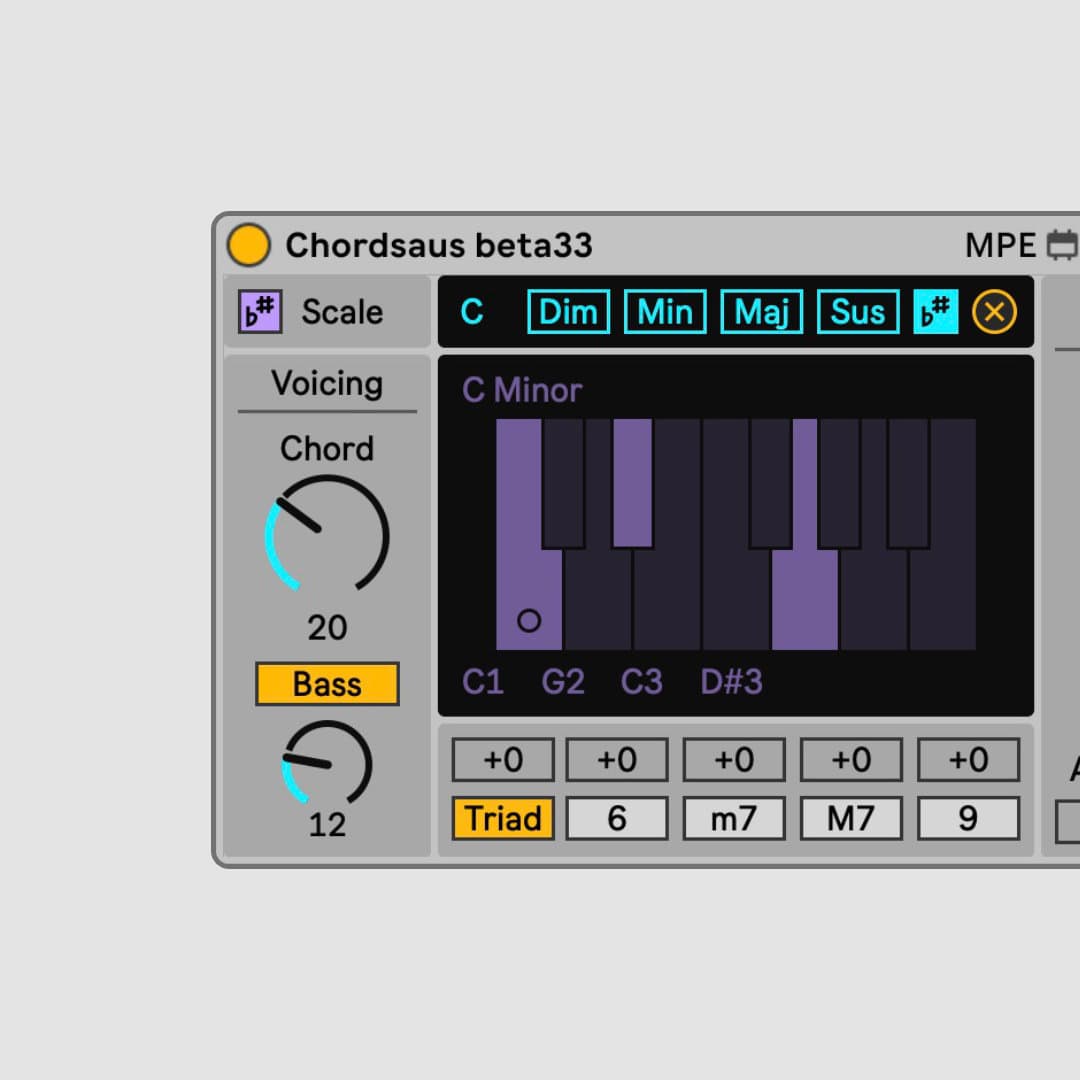Select the 6 chord extension
The image size is (1080, 1080).
pyautogui.click(x=618, y=818)
